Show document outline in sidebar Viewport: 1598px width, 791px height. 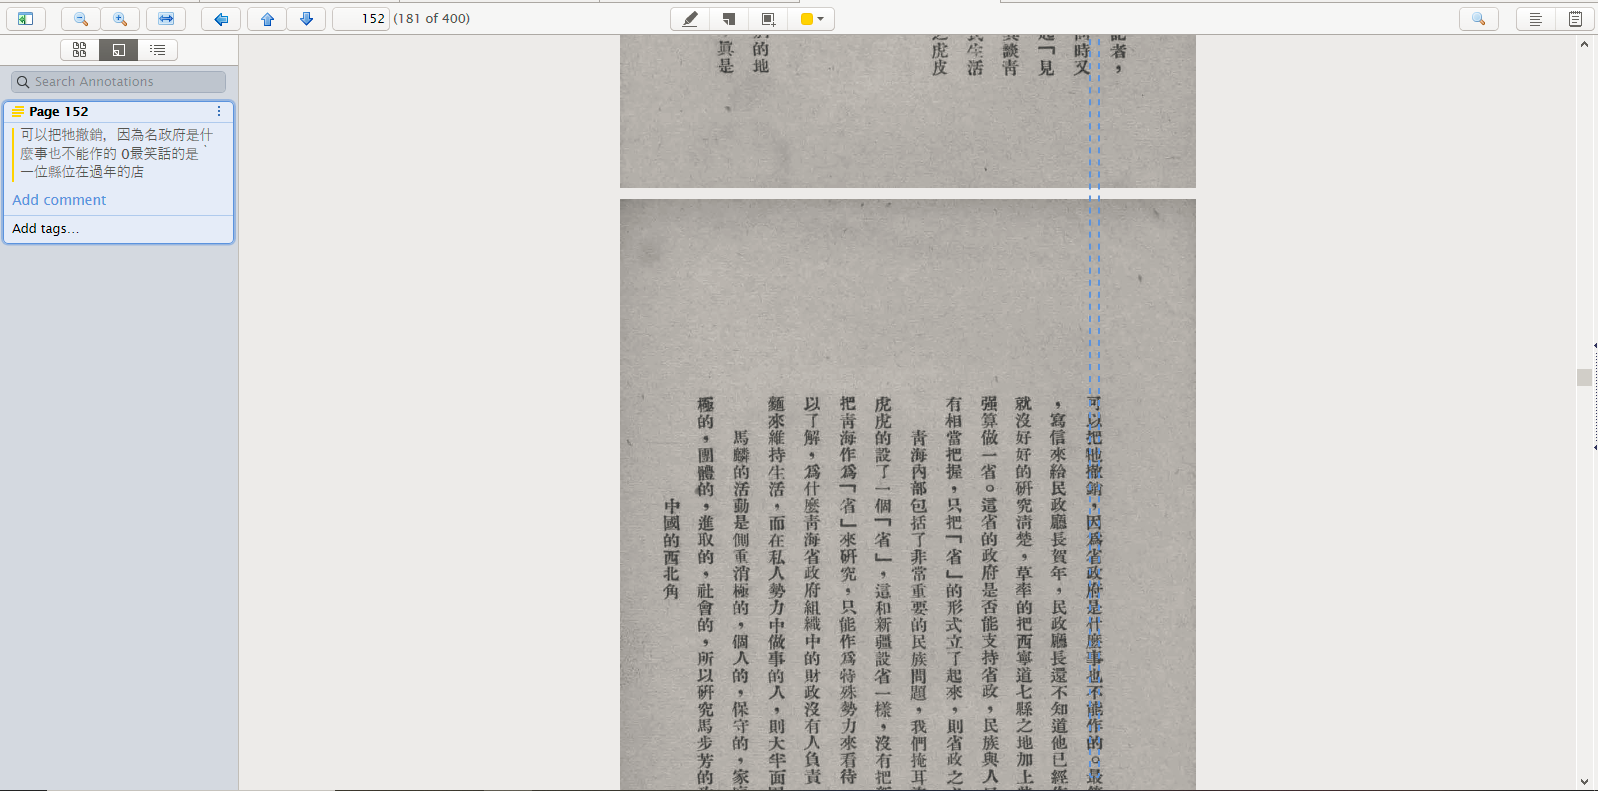click(x=158, y=50)
